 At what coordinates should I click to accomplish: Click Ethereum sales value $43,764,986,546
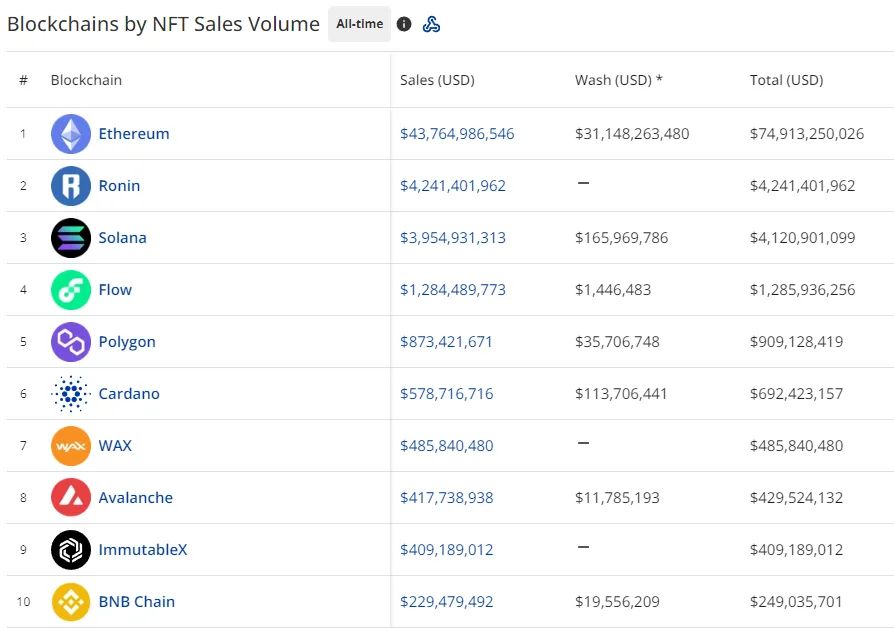(x=457, y=134)
